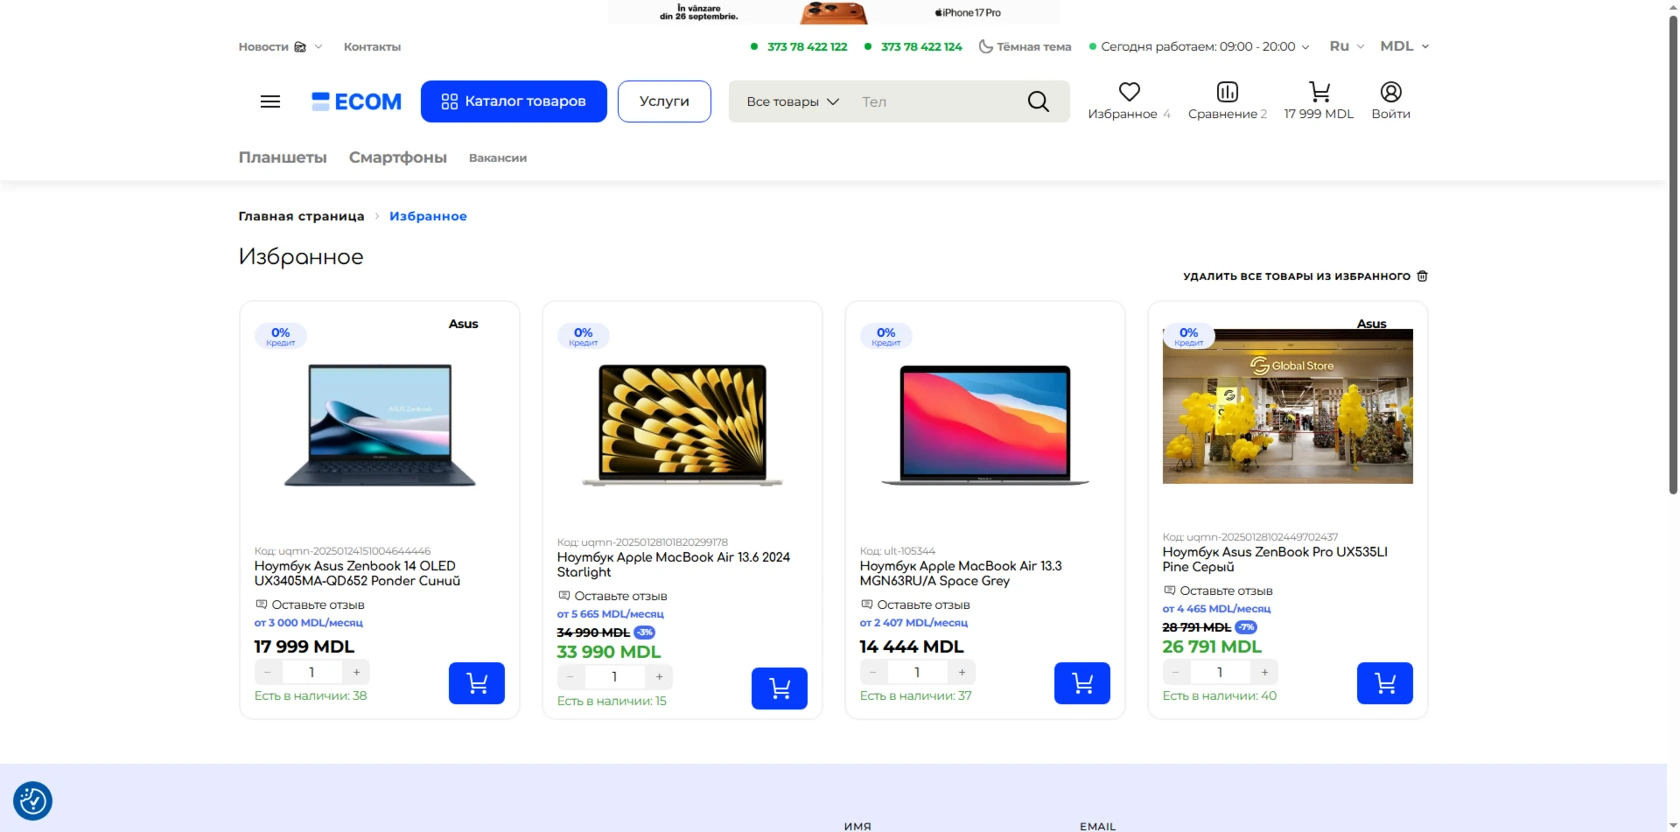
Task: Leave a review for MacBook Air 13.6 Starlight
Action: click(612, 596)
